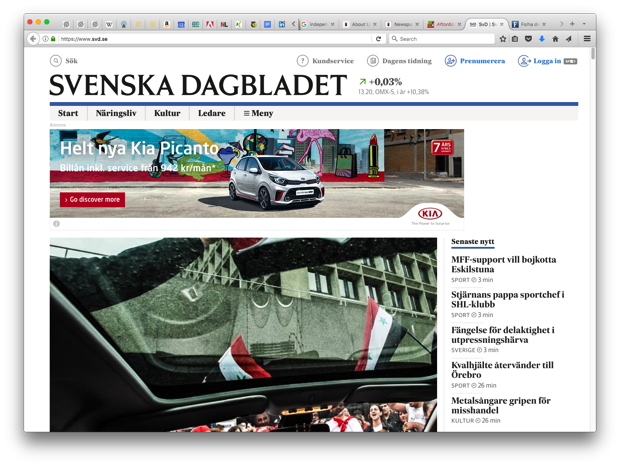Switch to the Folha de tab
This screenshot has width=620, height=466.
tap(529, 25)
